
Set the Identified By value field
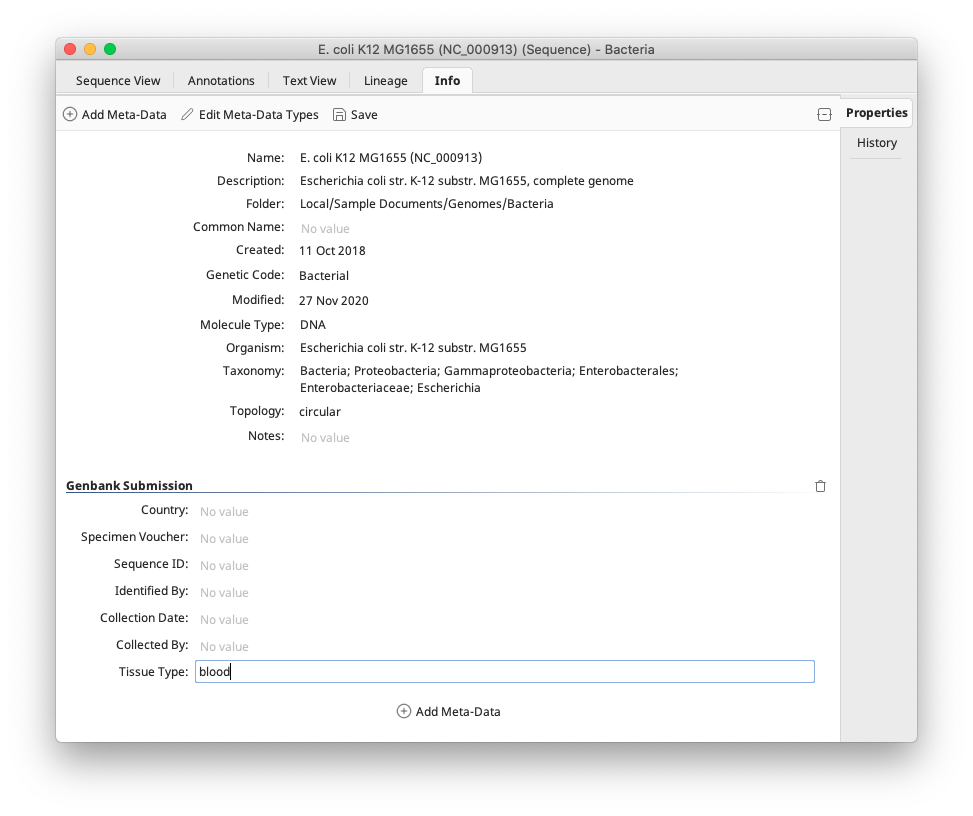tap(224, 593)
